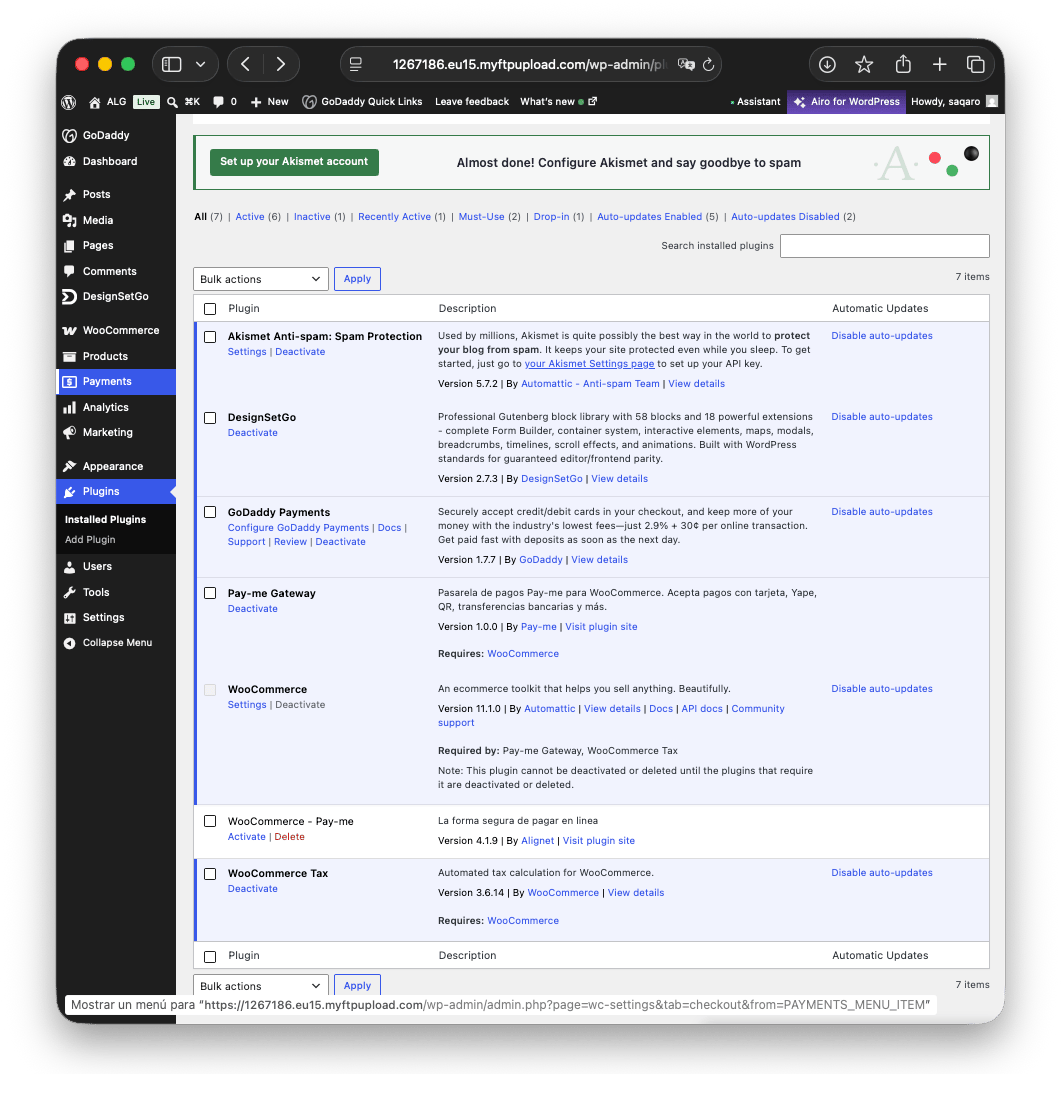
Task: Click the Collapse Menu arrow icon
Action: [x=69, y=643]
